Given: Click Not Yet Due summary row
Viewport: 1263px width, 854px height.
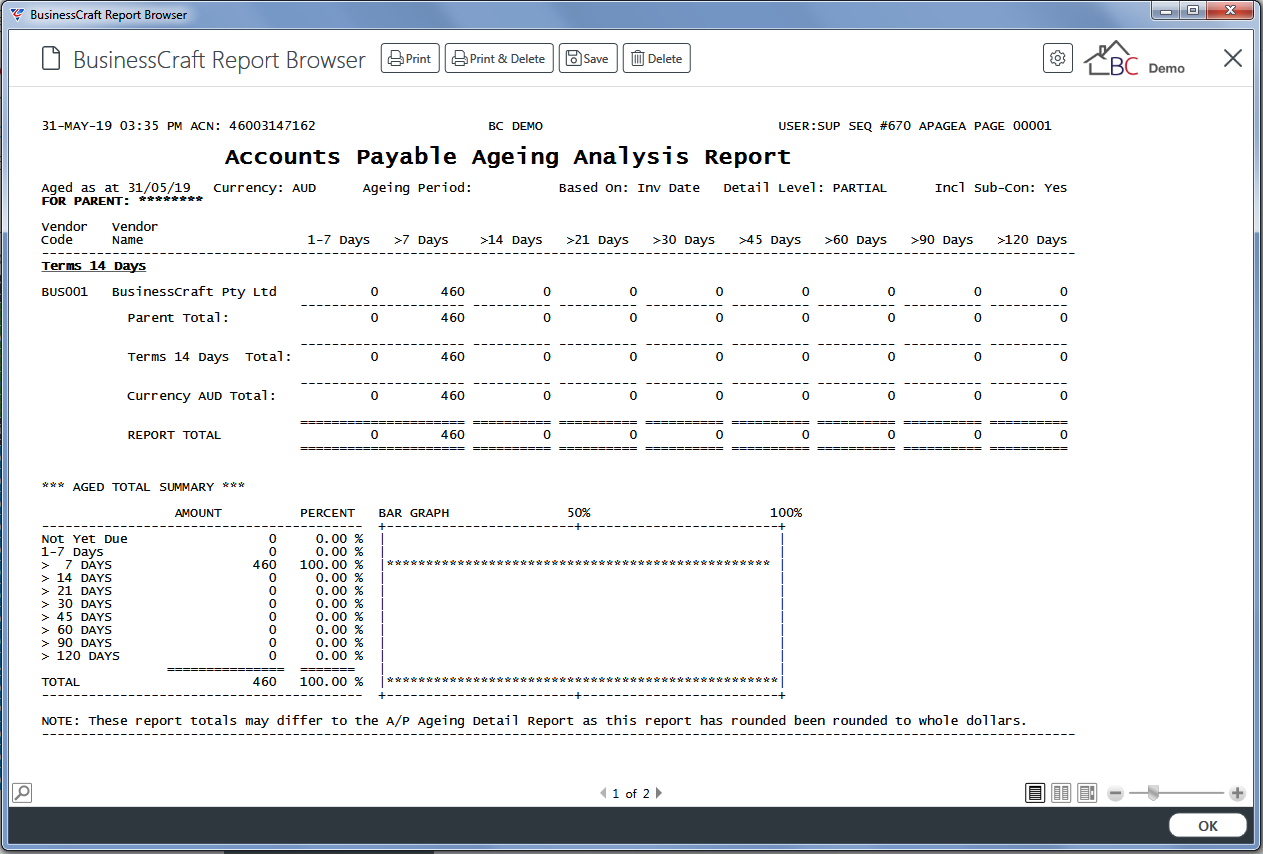Looking at the screenshot, I should click(x=202, y=539).
